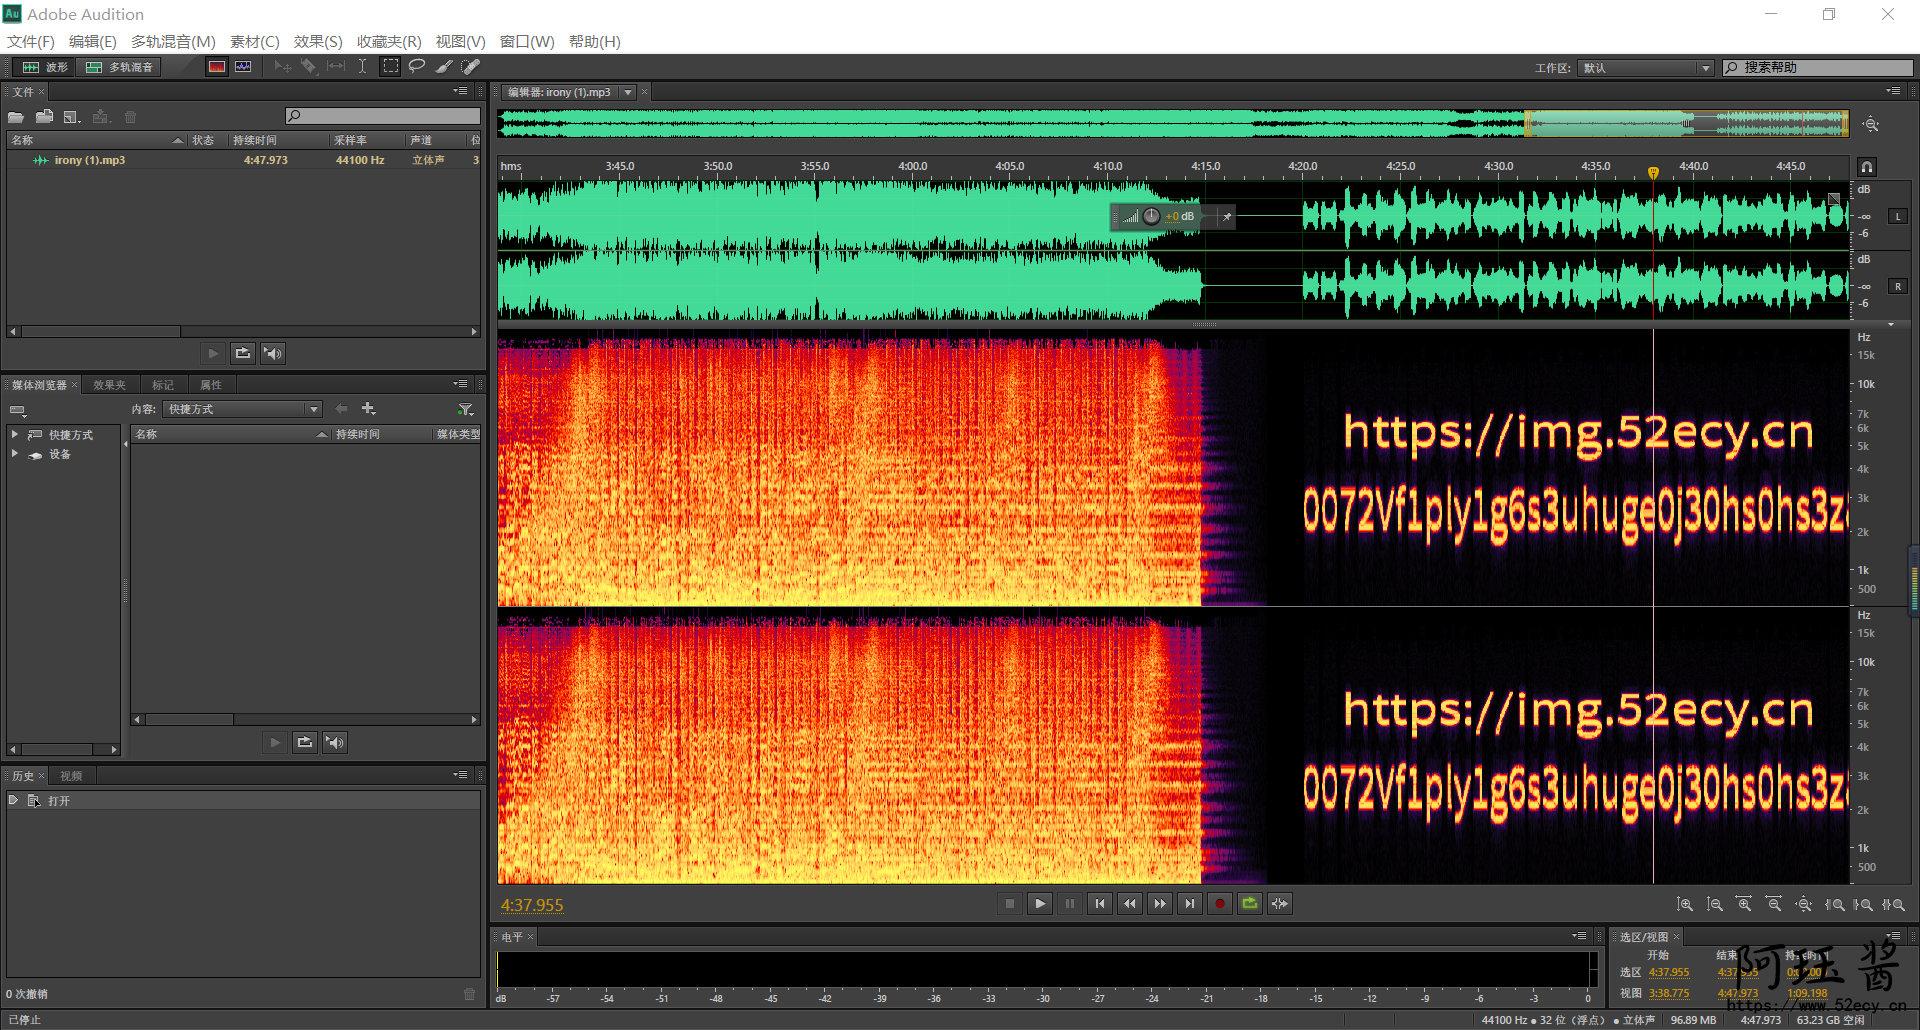The width and height of the screenshot is (1920, 1030).
Task: Open file icon in Files panel
Action: (x=16, y=117)
